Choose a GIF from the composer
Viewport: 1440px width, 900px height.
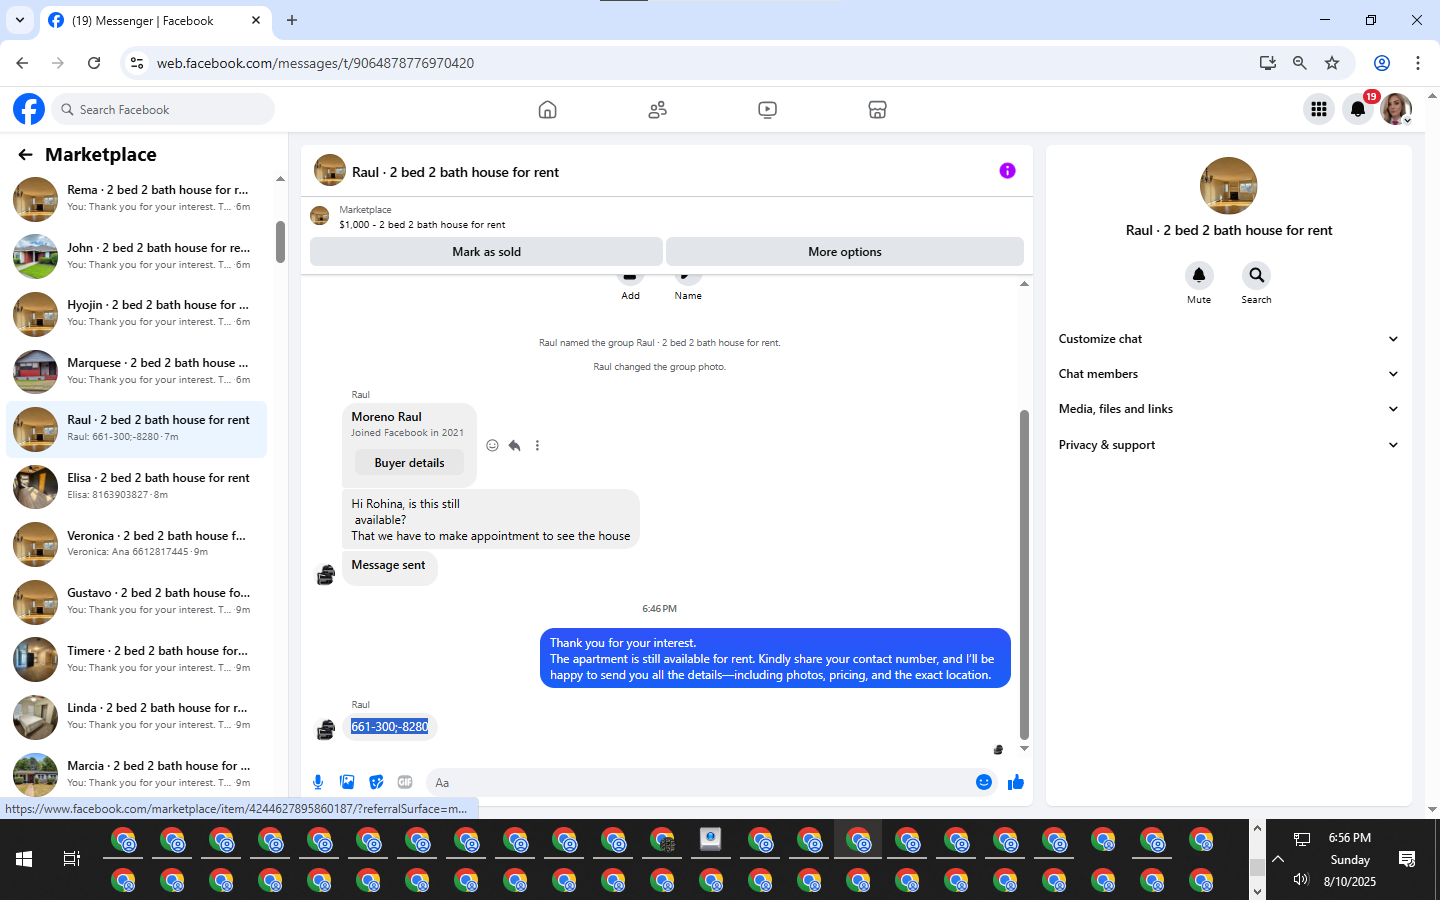click(405, 782)
